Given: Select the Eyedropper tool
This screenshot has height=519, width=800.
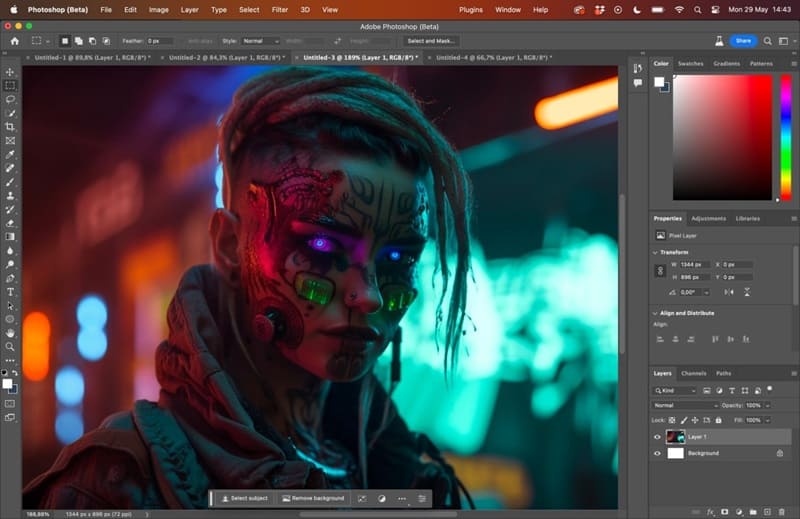Looking at the screenshot, I should coord(10,154).
